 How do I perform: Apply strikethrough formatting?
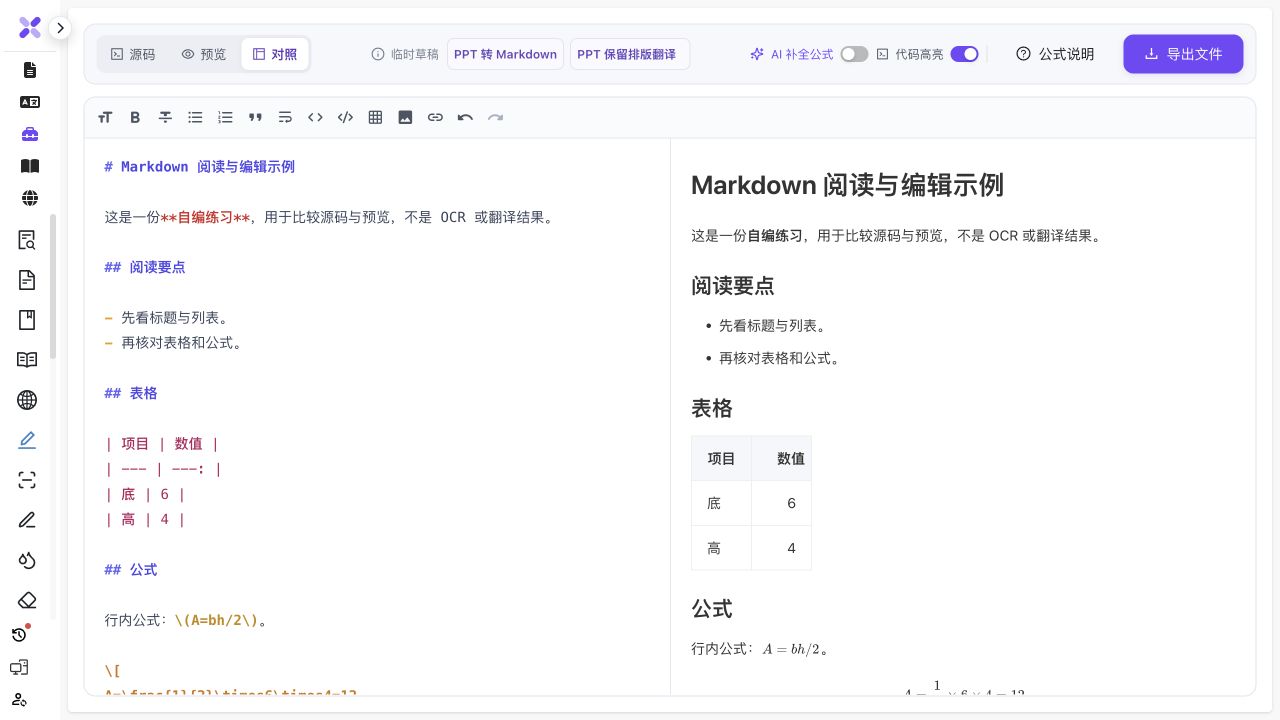[165, 117]
